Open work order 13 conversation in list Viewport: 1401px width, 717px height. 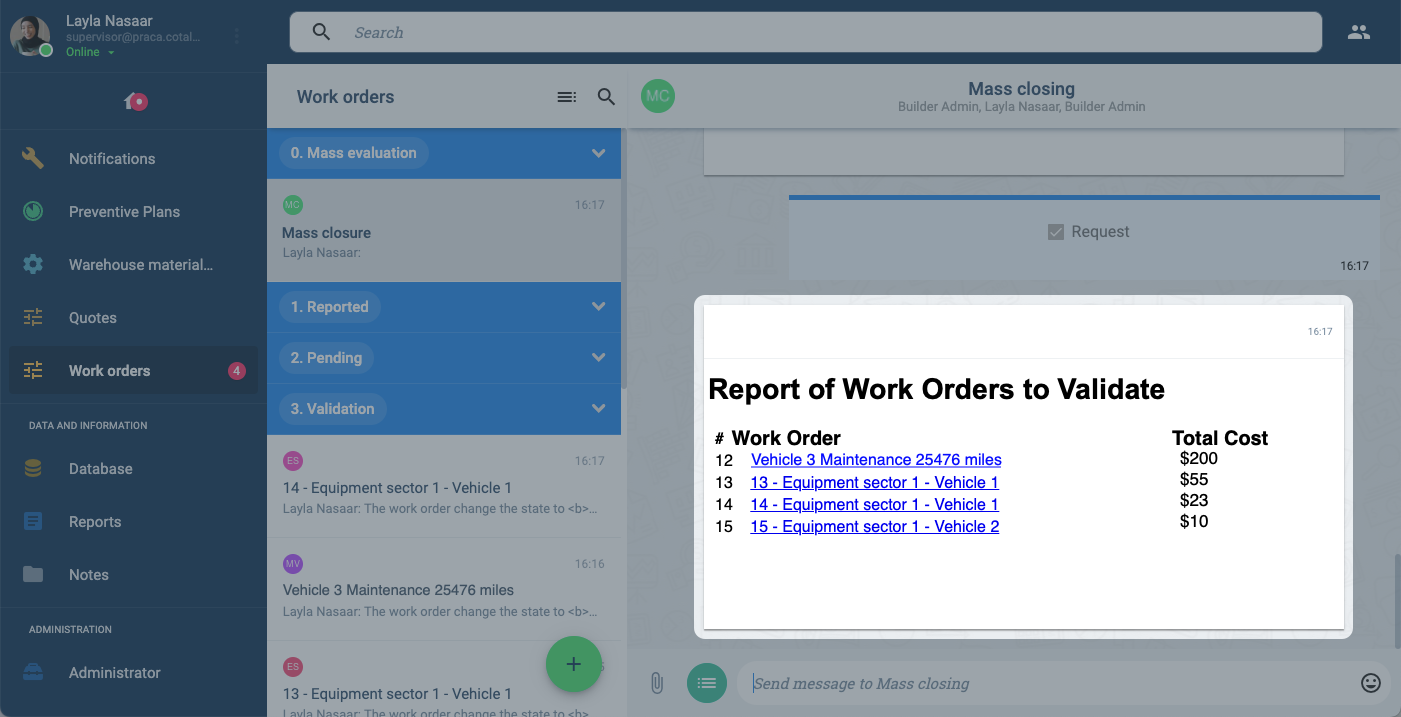click(444, 680)
